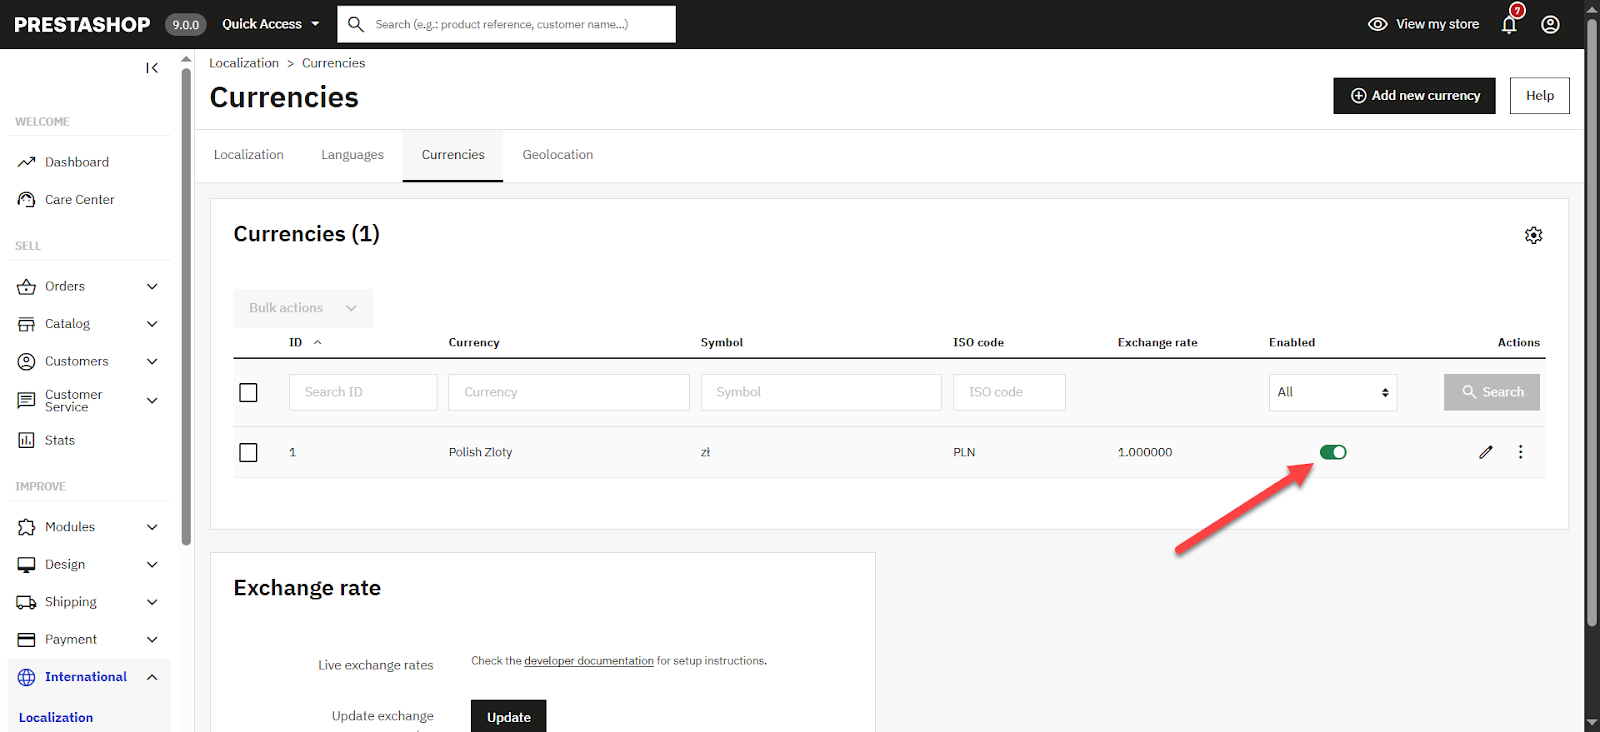Disable the Polish Zloty enabled toggle
The height and width of the screenshot is (732, 1600).
[1333, 452]
